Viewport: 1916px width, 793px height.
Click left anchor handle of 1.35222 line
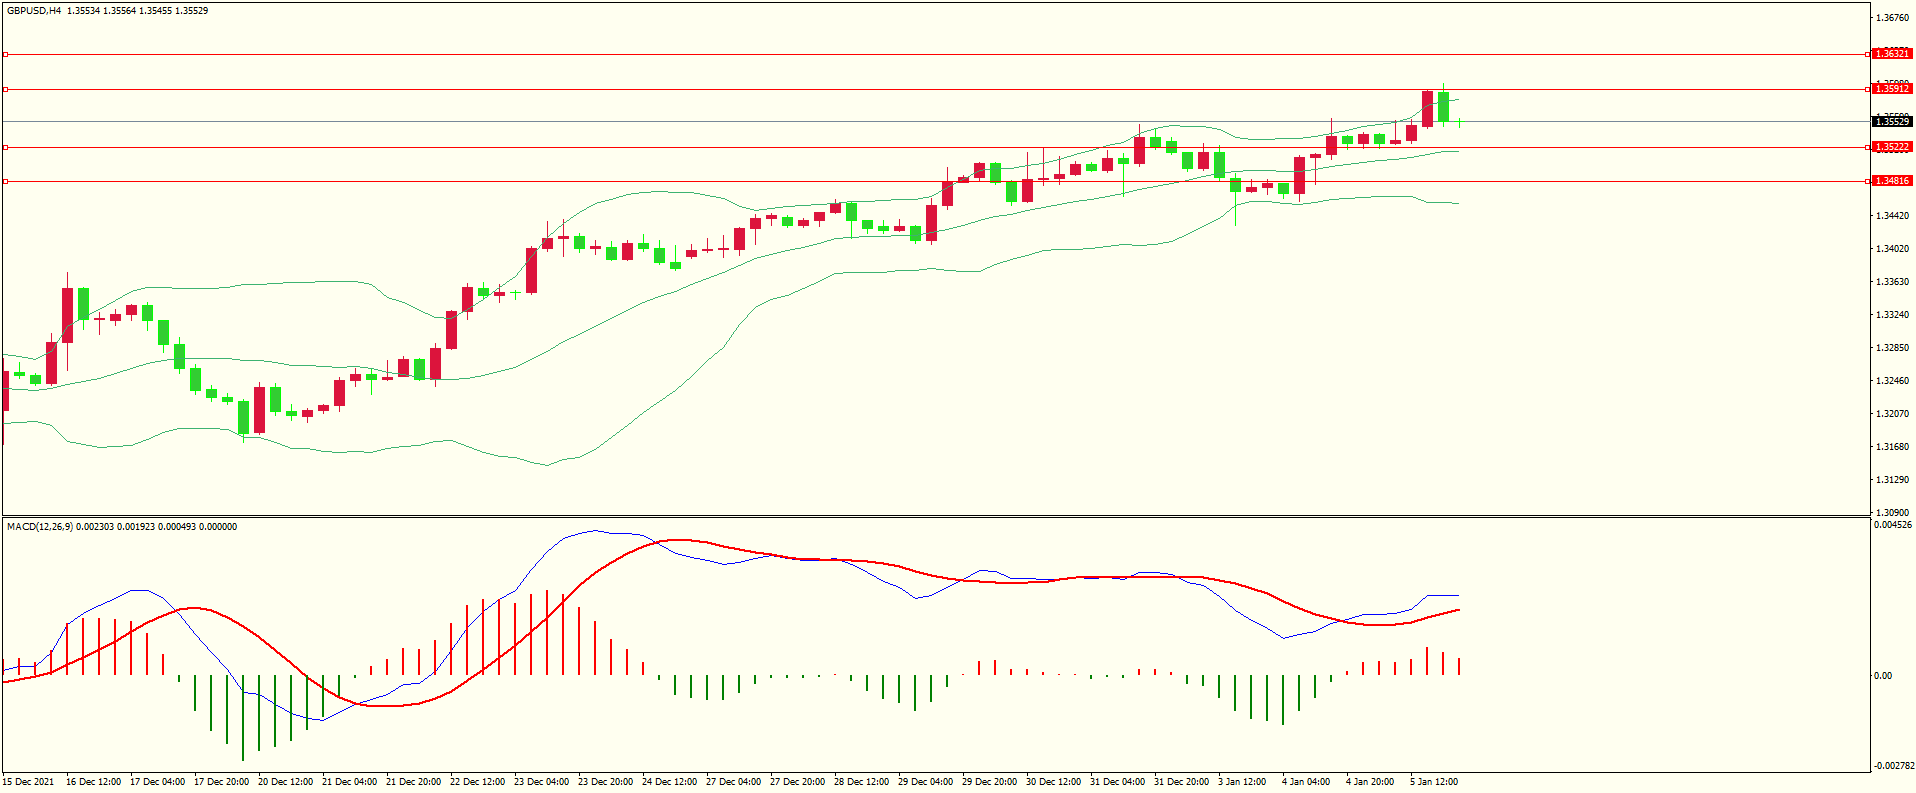point(5,147)
